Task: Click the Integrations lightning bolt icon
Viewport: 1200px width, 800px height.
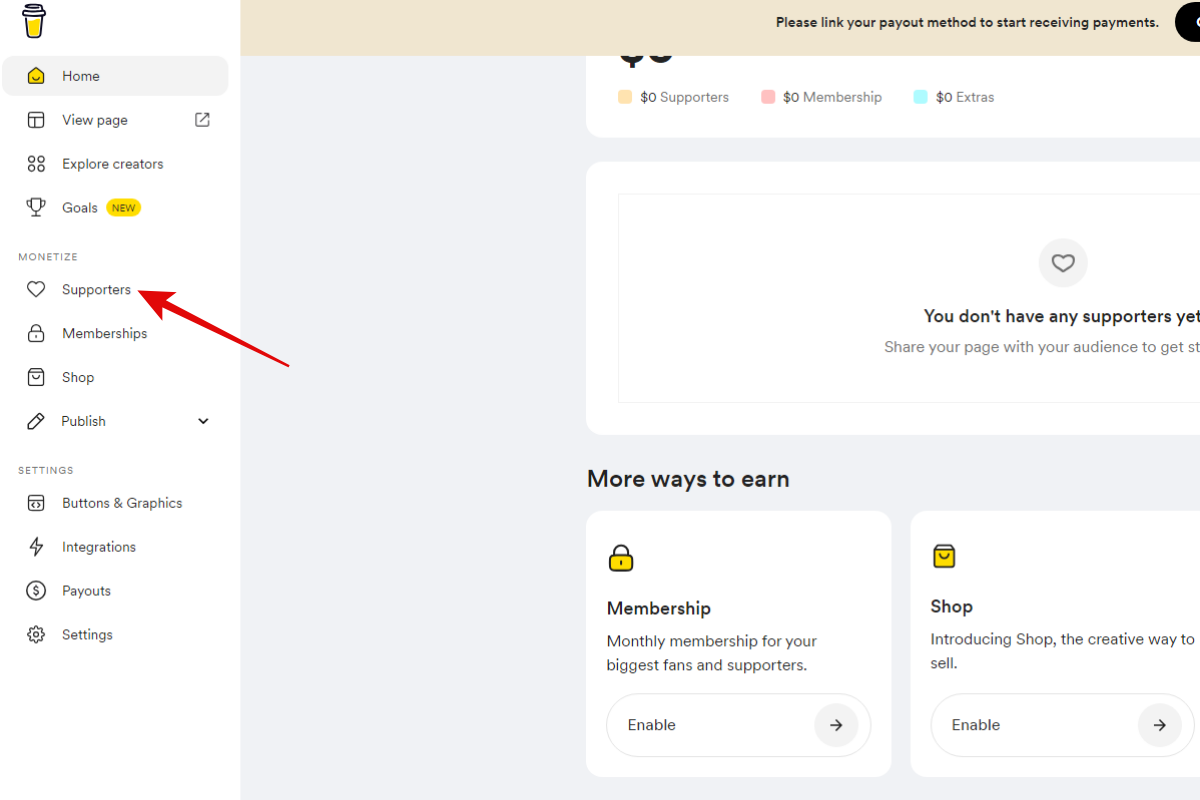Action: (36, 547)
